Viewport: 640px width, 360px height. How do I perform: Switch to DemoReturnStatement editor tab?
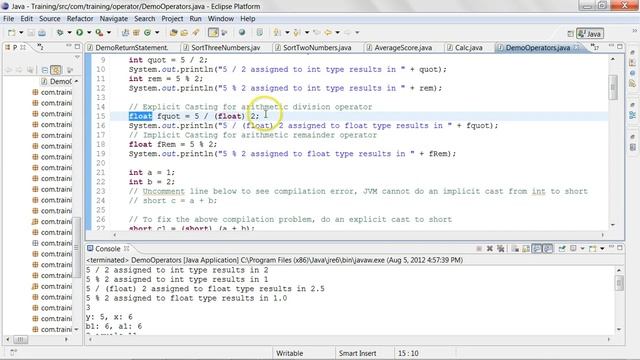coord(132,48)
